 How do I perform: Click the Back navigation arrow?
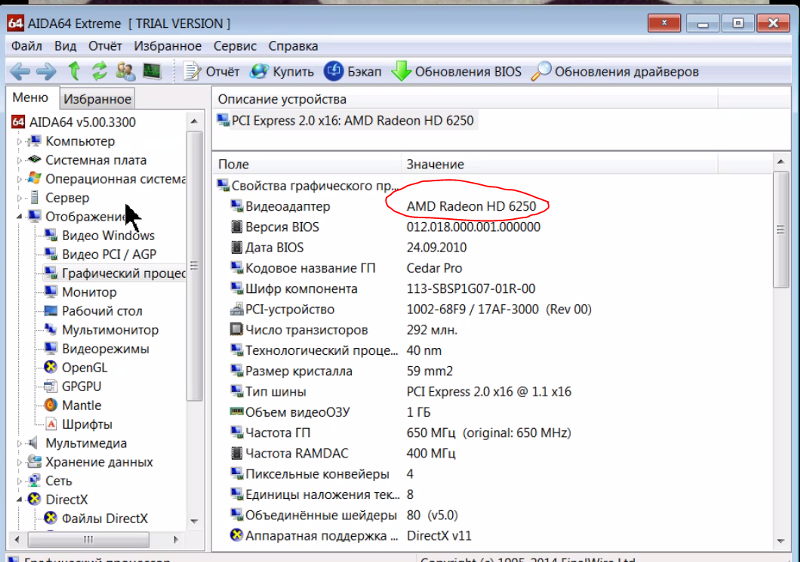pyautogui.click(x=20, y=71)
